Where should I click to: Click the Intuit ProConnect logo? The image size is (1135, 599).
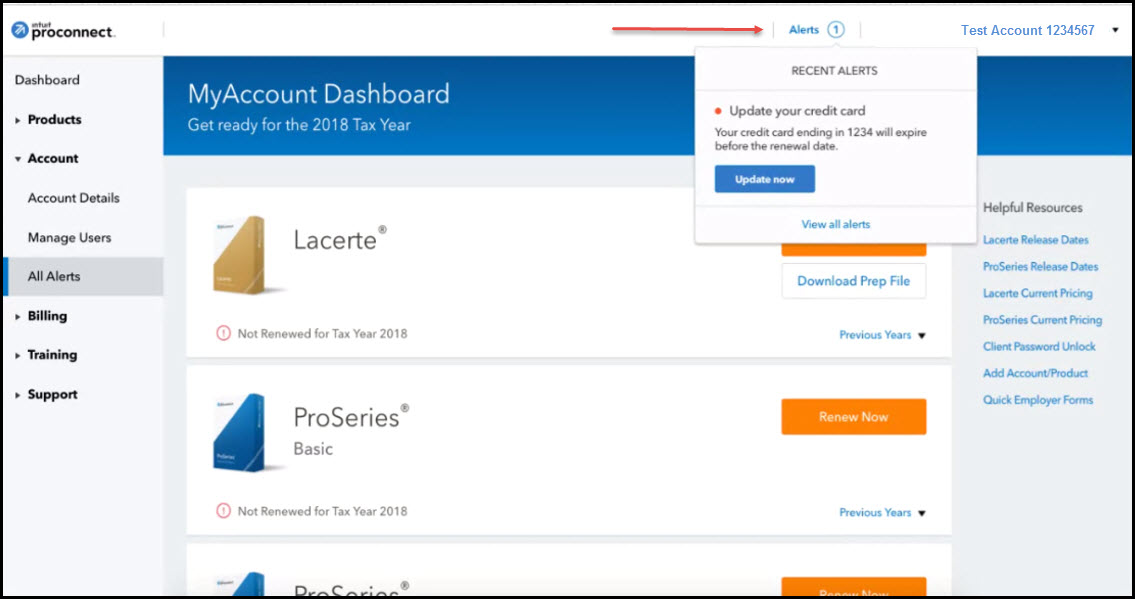tap(63, 30)
